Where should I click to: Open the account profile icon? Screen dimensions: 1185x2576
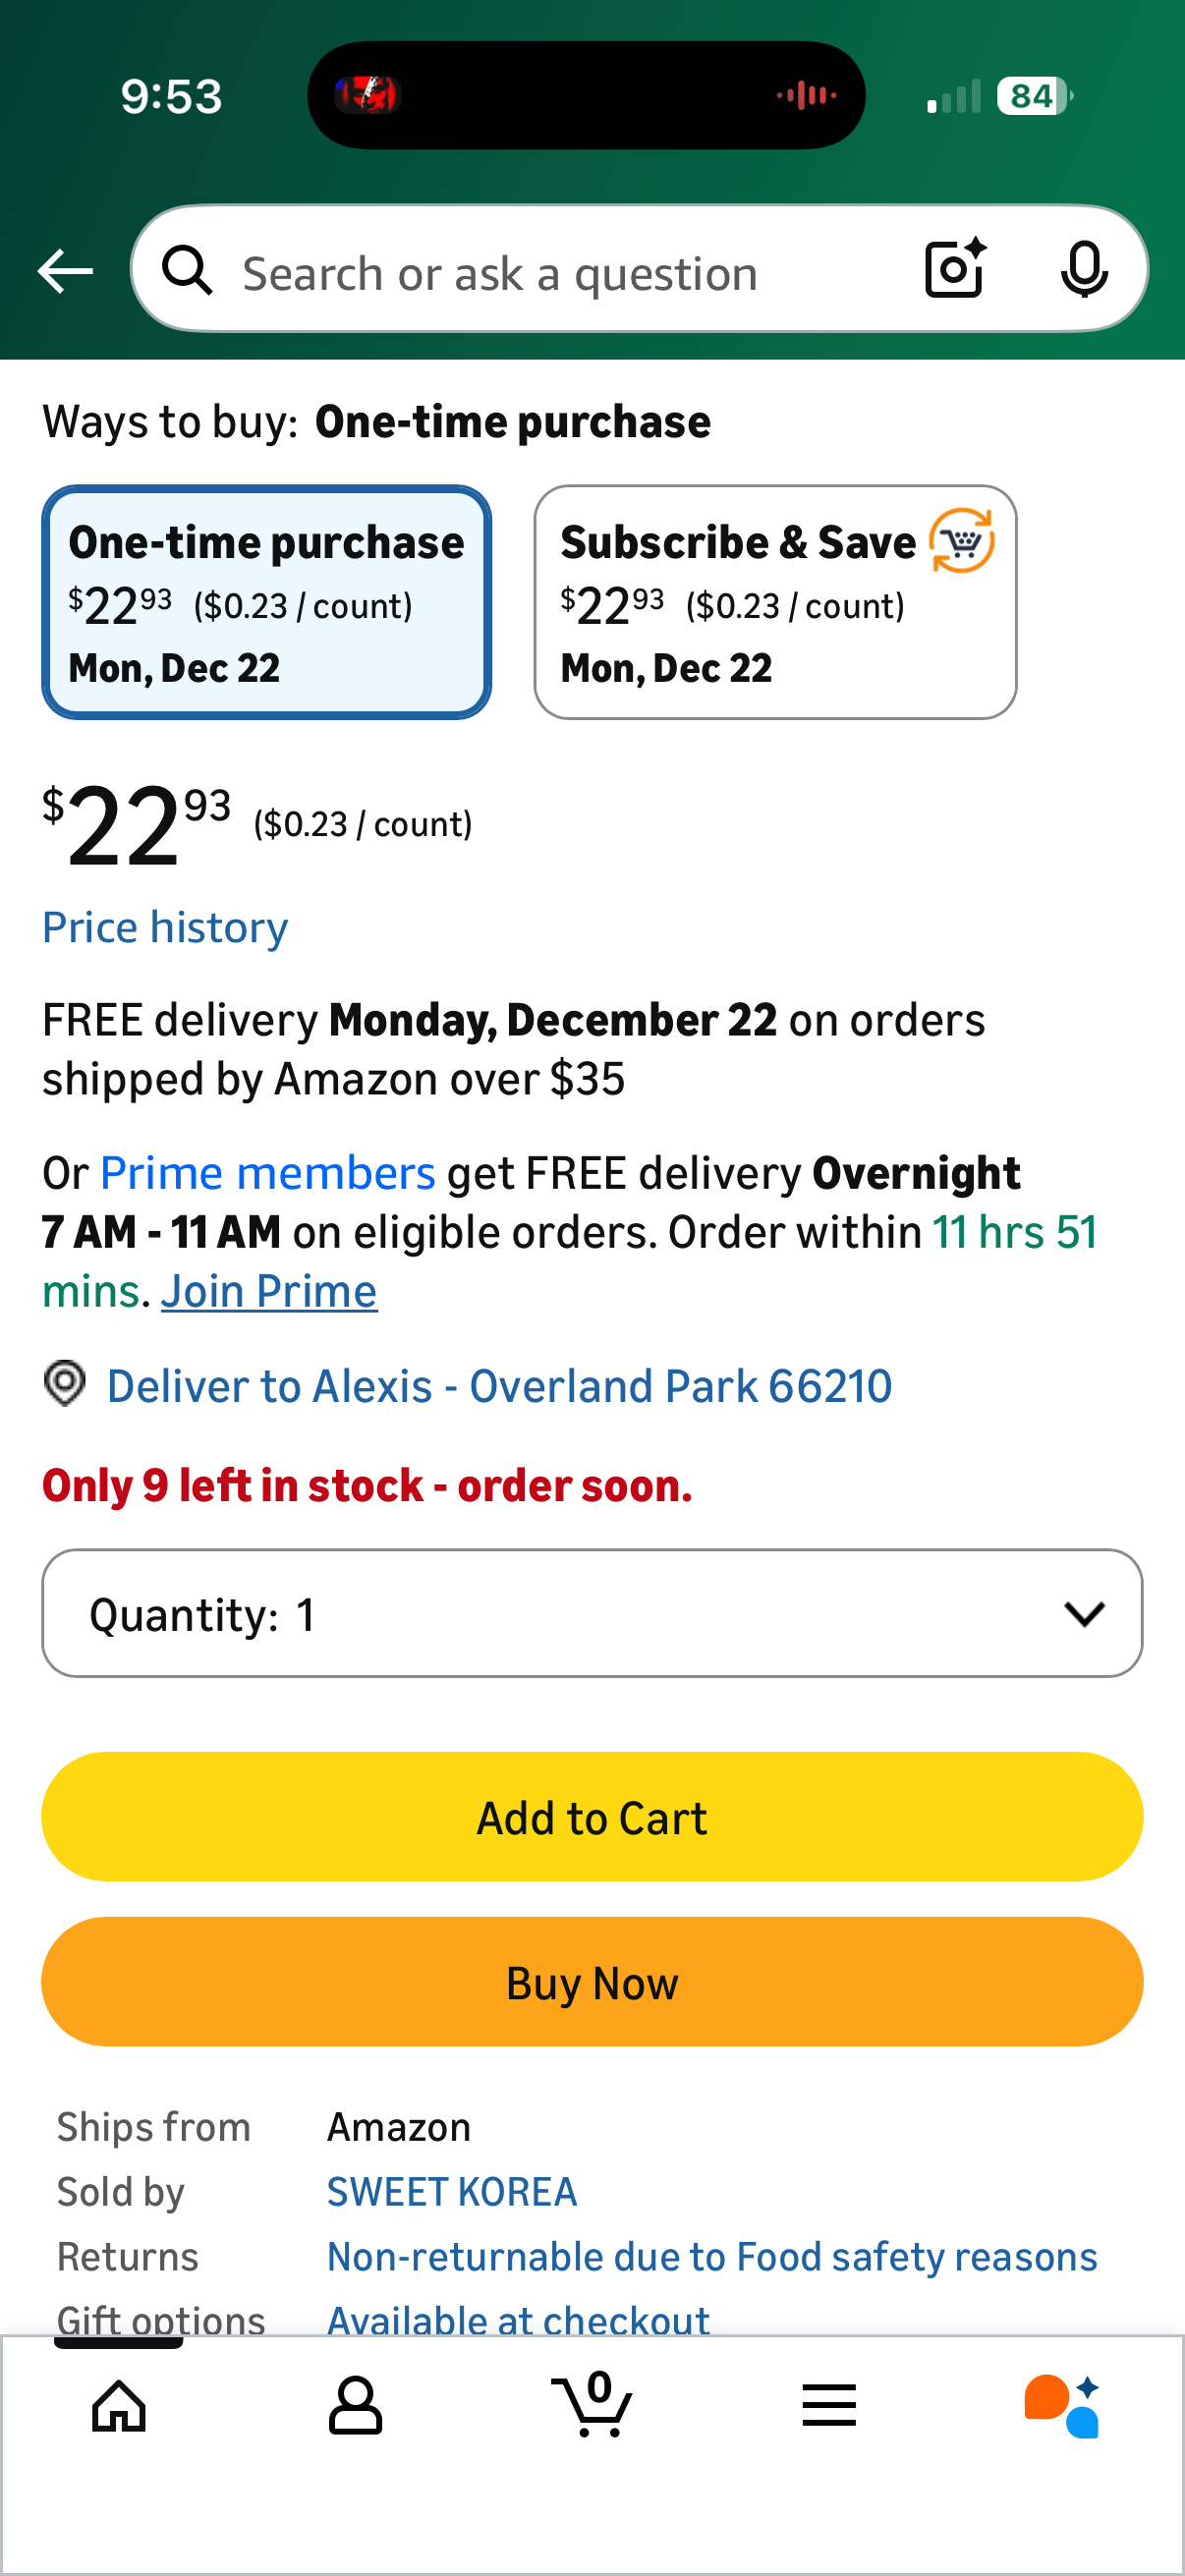tap(356, 2405)
